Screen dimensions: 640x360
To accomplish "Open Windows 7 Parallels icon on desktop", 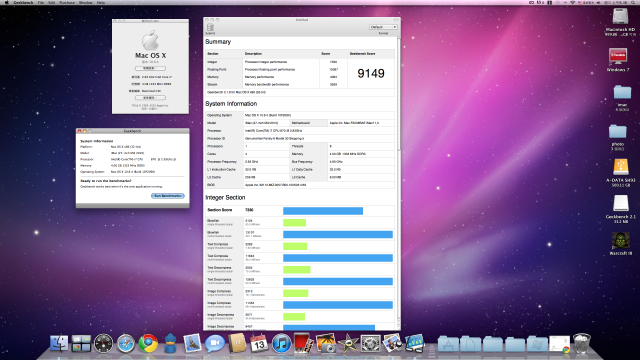I will point(618,57).
